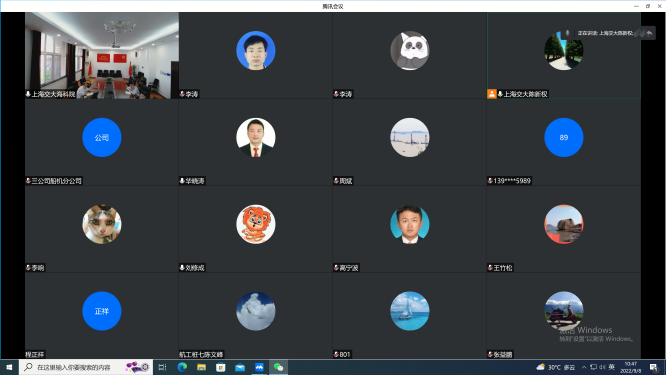
Task: Click the B01 name label
Action: coord(345,354)
